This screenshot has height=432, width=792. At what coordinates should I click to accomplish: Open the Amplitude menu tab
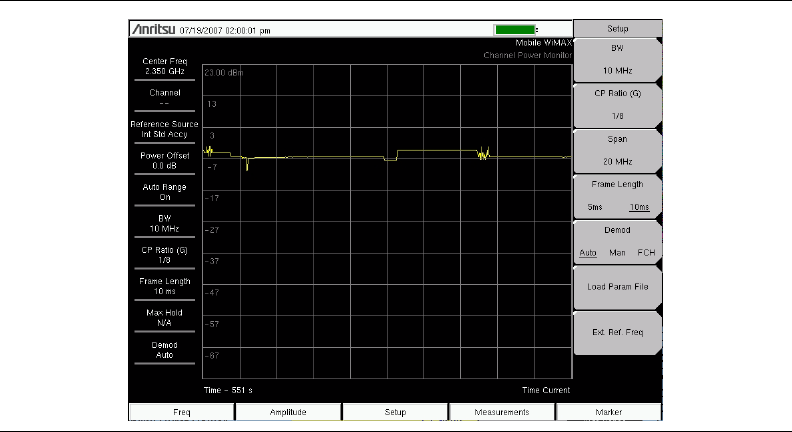(288, 412)
